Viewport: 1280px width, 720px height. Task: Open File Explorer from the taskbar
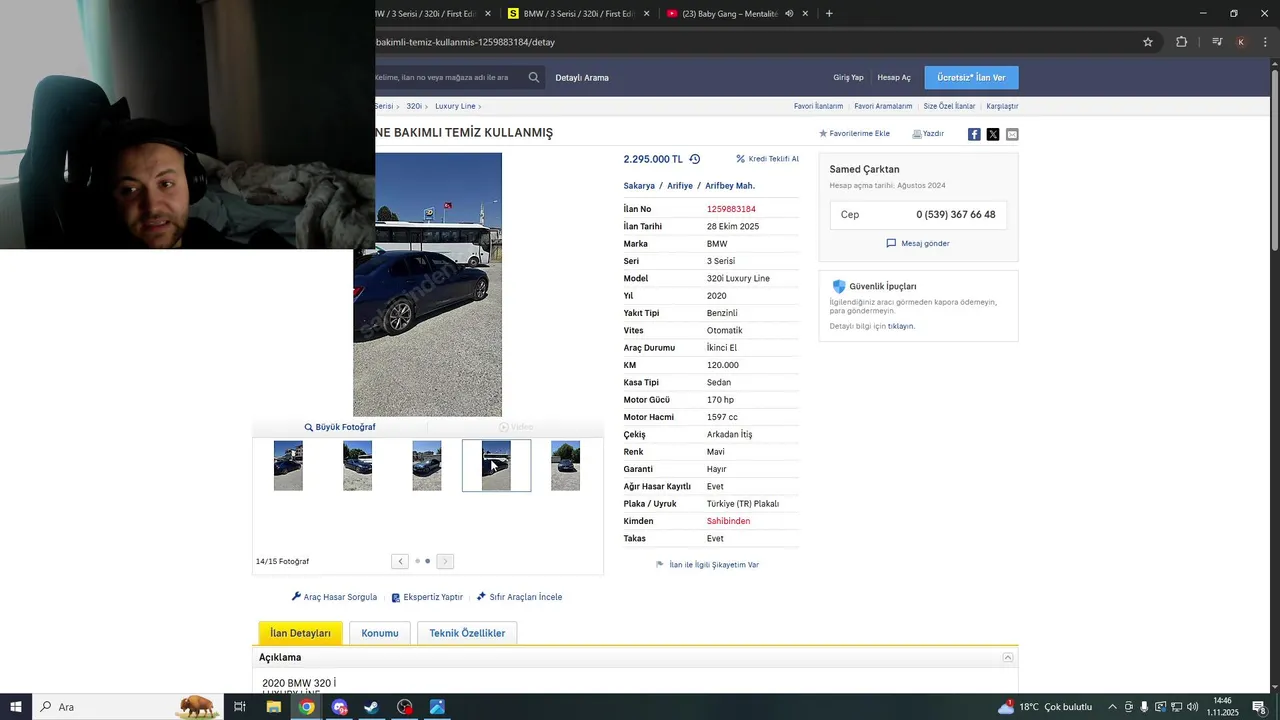[x=274, y=707]
